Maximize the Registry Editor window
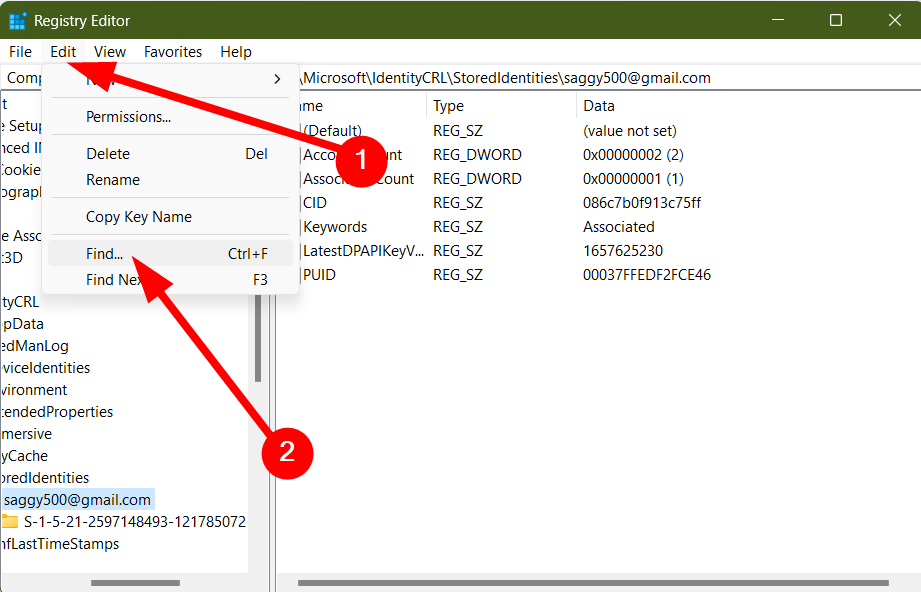This screenshot has width=921, height=592. (x=836, y=20)
